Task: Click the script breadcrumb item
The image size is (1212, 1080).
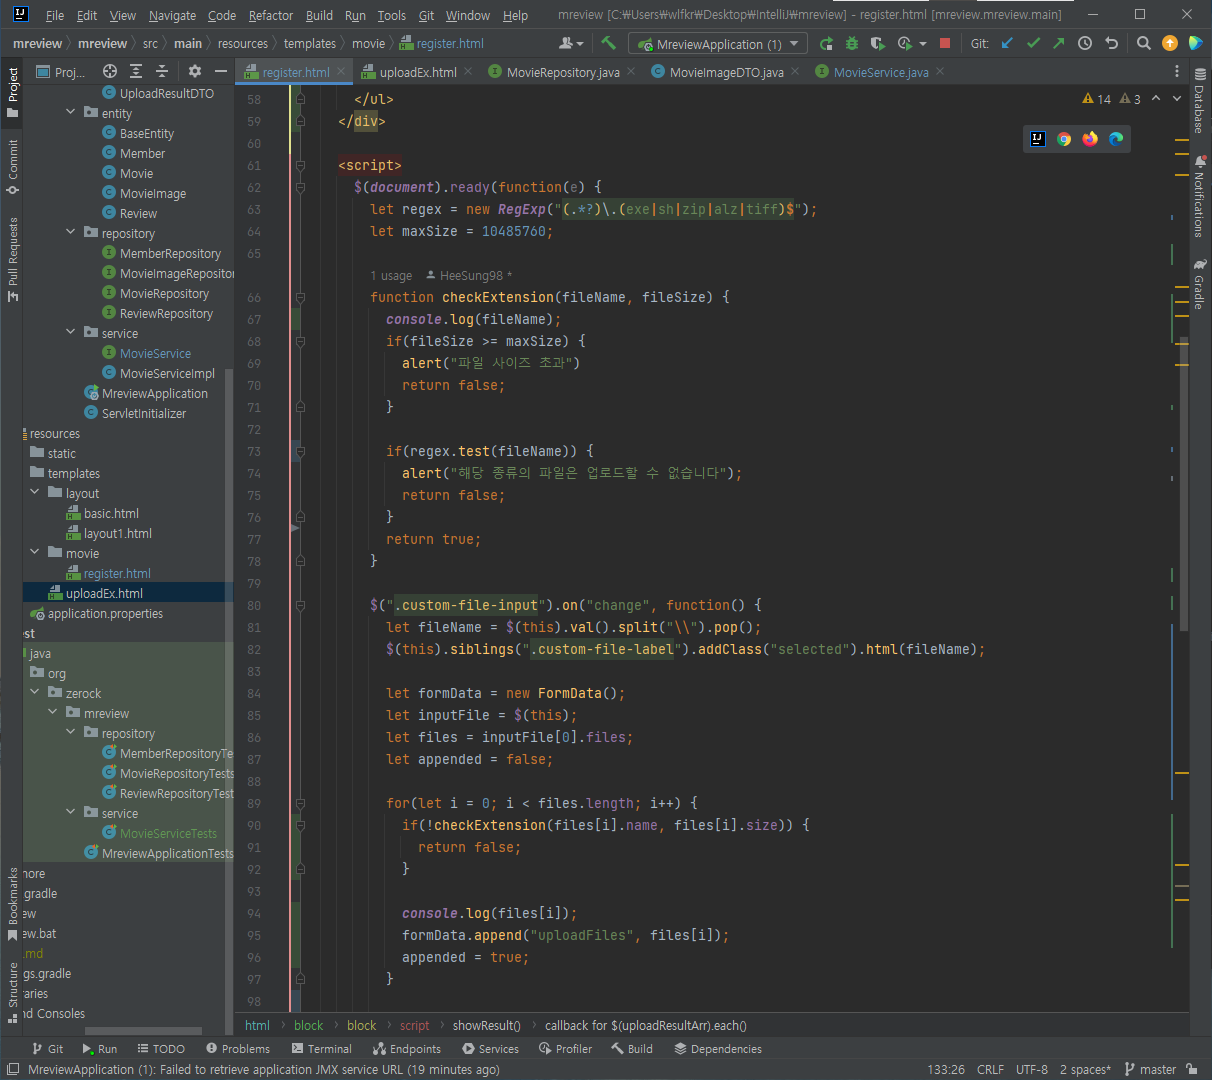Action: 414,1025
